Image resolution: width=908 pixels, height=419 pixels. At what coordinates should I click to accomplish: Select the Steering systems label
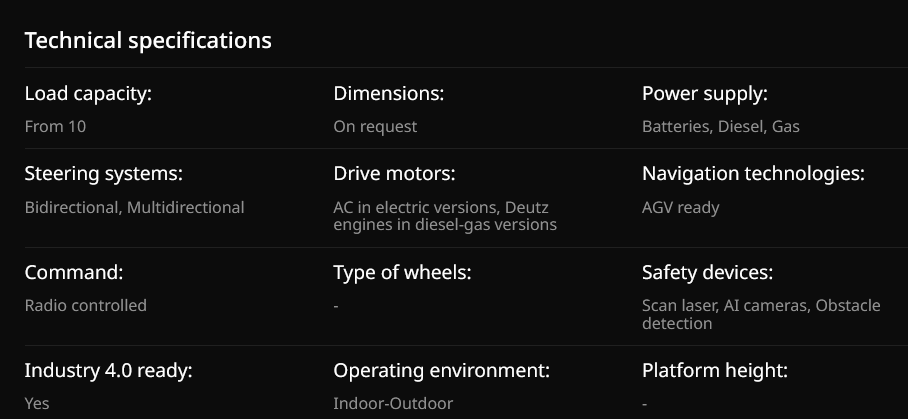pyautogui.click(x=103, y=174)
